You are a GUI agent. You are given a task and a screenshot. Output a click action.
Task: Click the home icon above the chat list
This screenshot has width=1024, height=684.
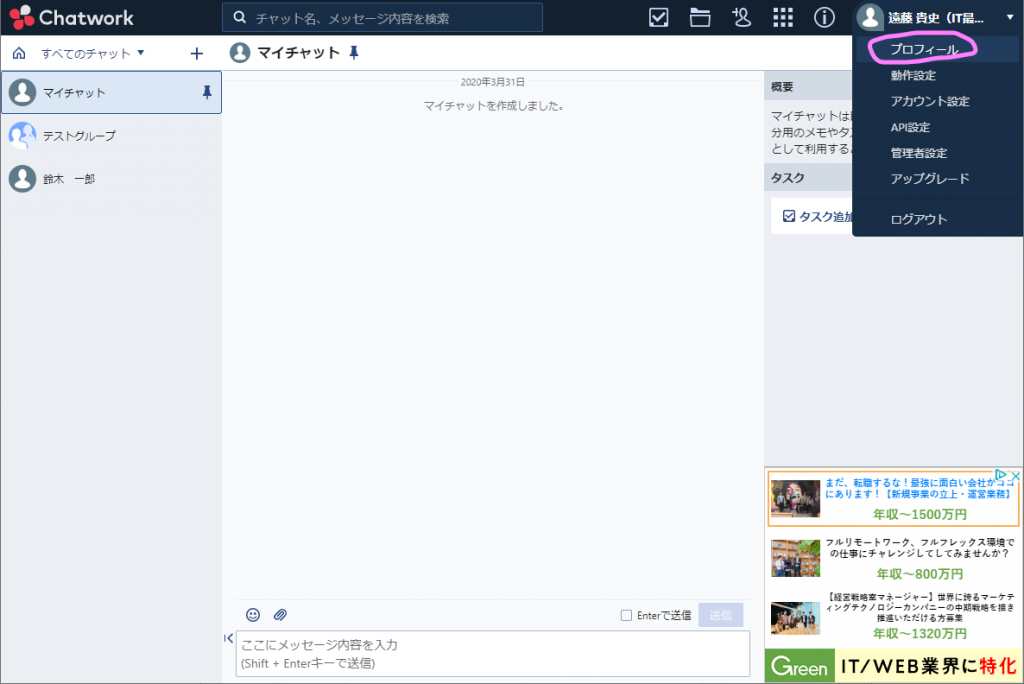18,53
